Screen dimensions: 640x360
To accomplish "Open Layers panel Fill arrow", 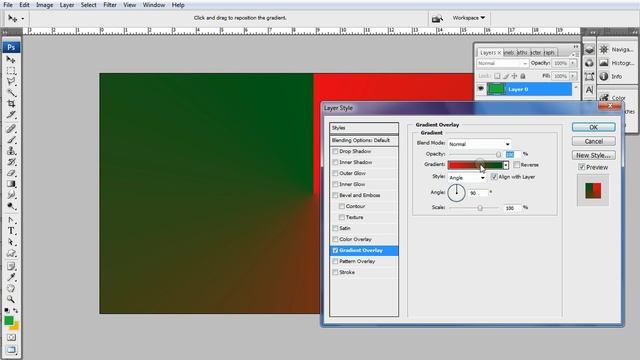I will 573,76.
